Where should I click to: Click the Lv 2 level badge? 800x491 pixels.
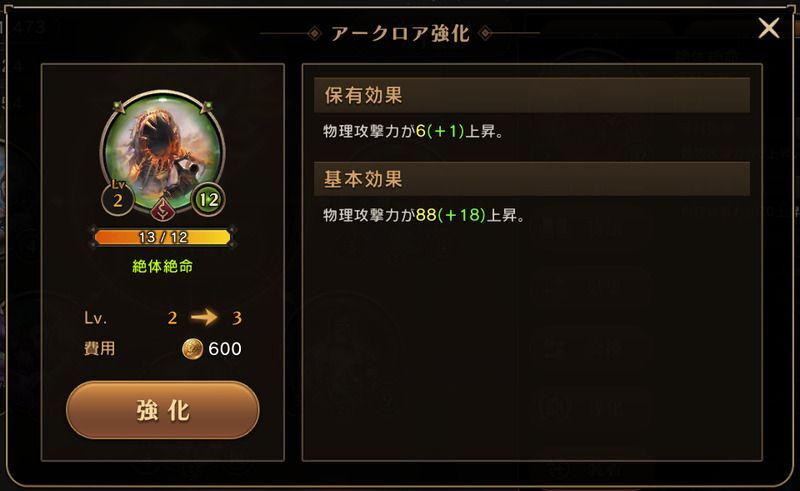117,198
